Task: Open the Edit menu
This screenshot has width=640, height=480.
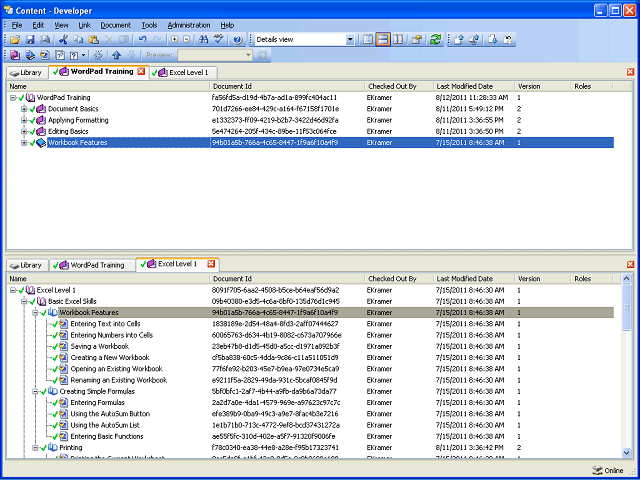Action: (38, 25)
